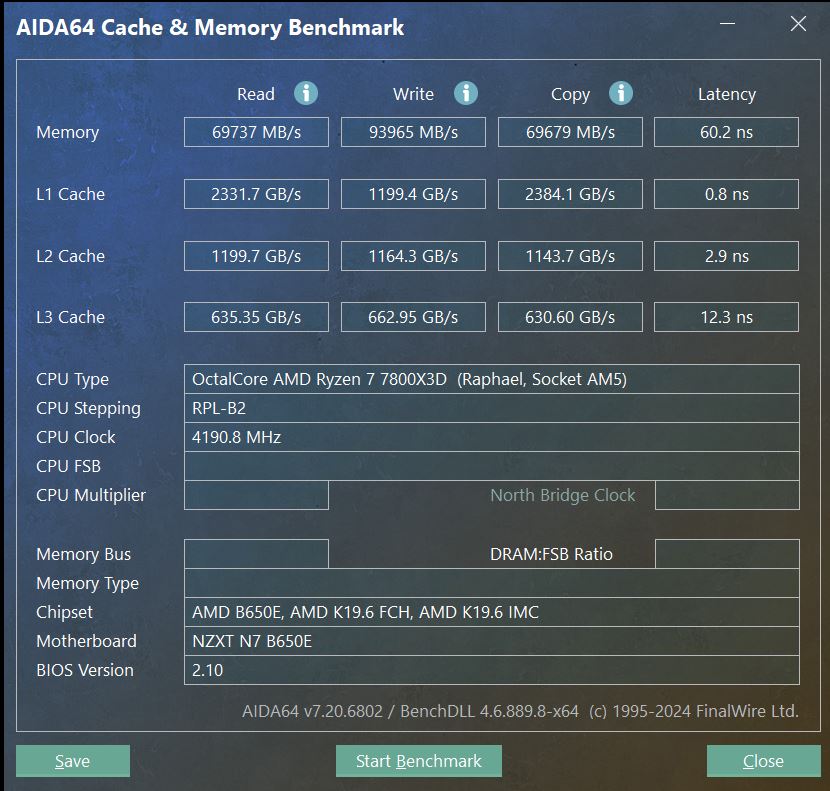Click L3 Cache write 662.95 GB/s
Viewport: 830px width, 791px height.
pos(413,317)
